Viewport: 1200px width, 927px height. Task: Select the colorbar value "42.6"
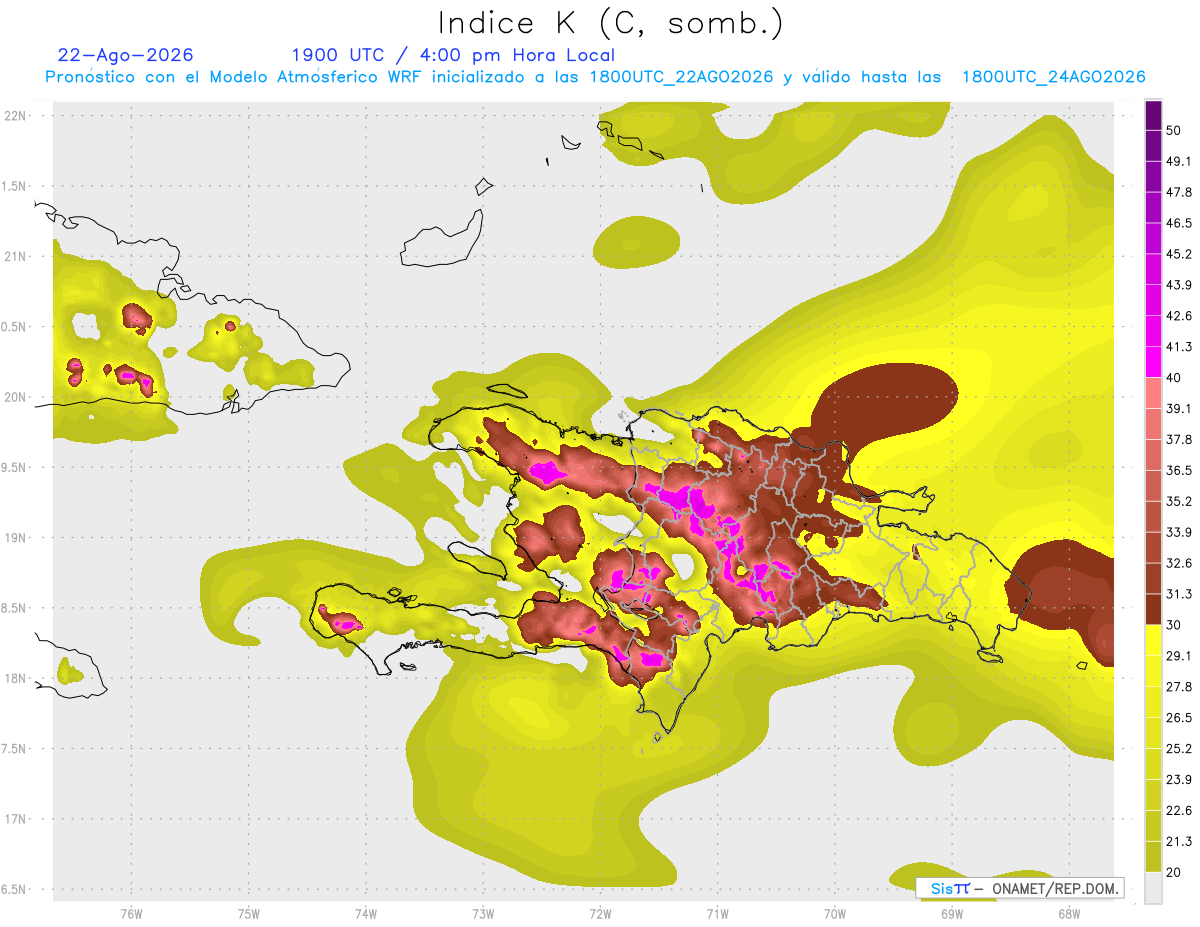[1178, 316]
